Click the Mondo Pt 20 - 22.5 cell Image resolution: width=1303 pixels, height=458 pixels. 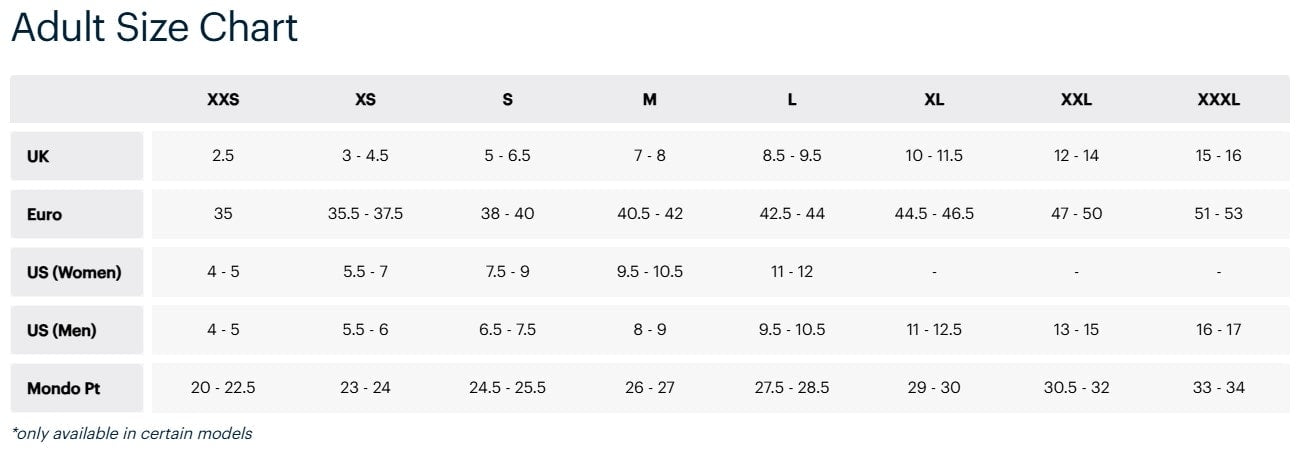(223, 388)
